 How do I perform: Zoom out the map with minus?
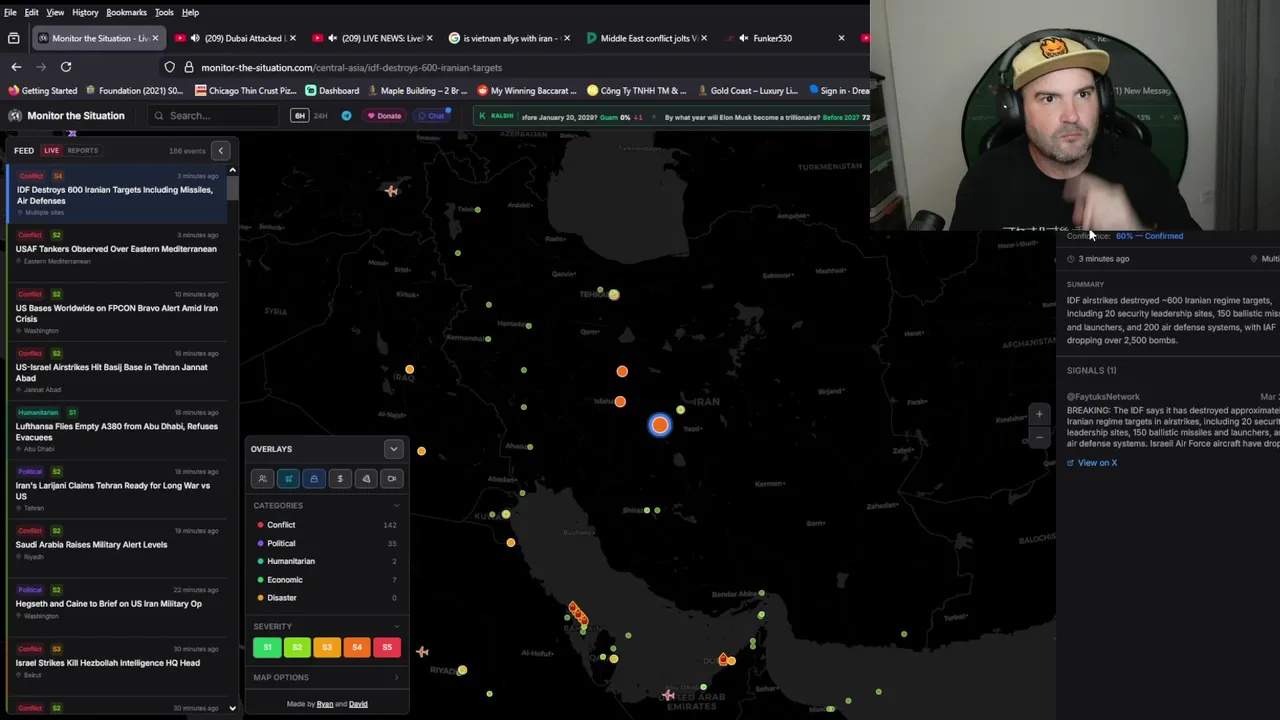(x=1039, y=437)
